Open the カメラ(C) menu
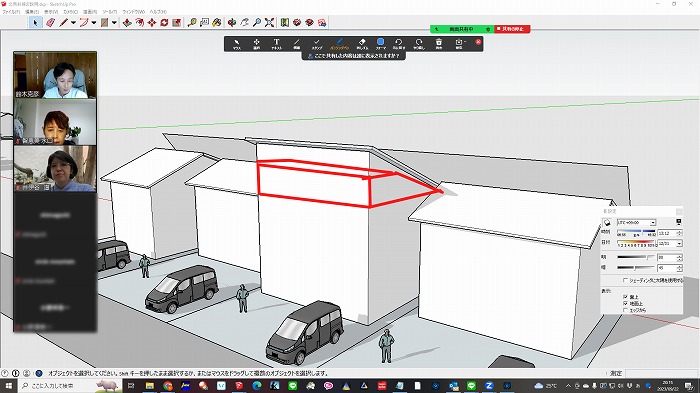This screenshot has height=393, width=700. [x=71, y=12]
